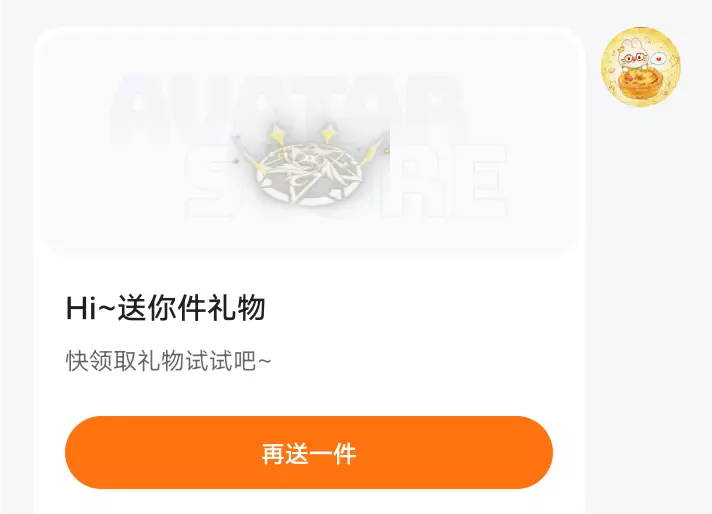Open the sender's bunny profile avatar
The width and height of the screenshot is (712, 514).
click(x=641, y=67)
